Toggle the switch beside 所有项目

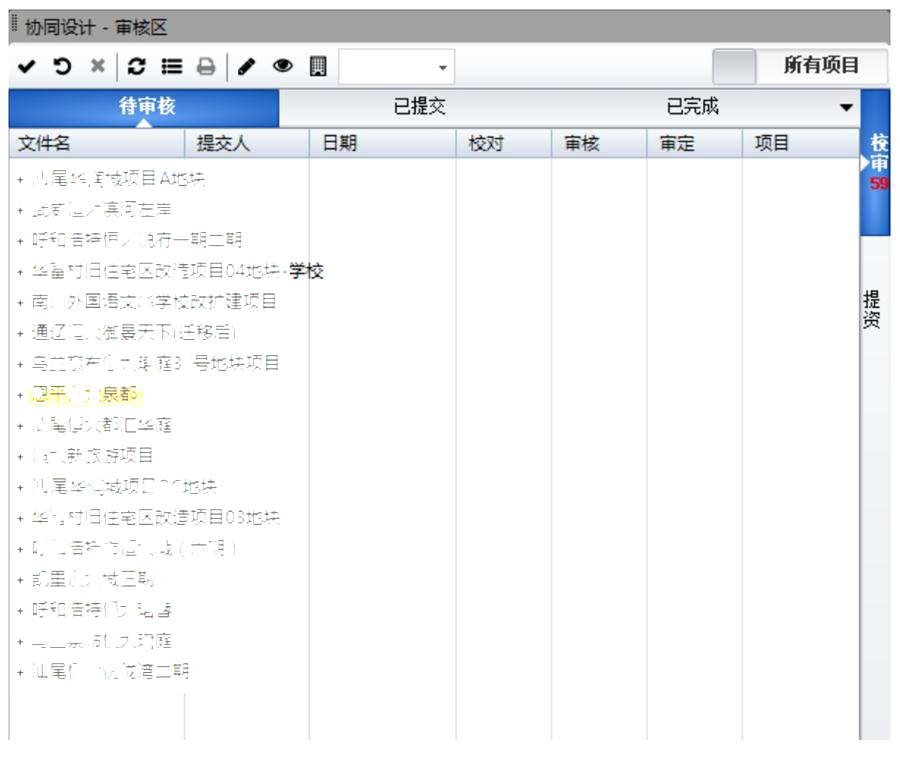[x=734, y=66]
